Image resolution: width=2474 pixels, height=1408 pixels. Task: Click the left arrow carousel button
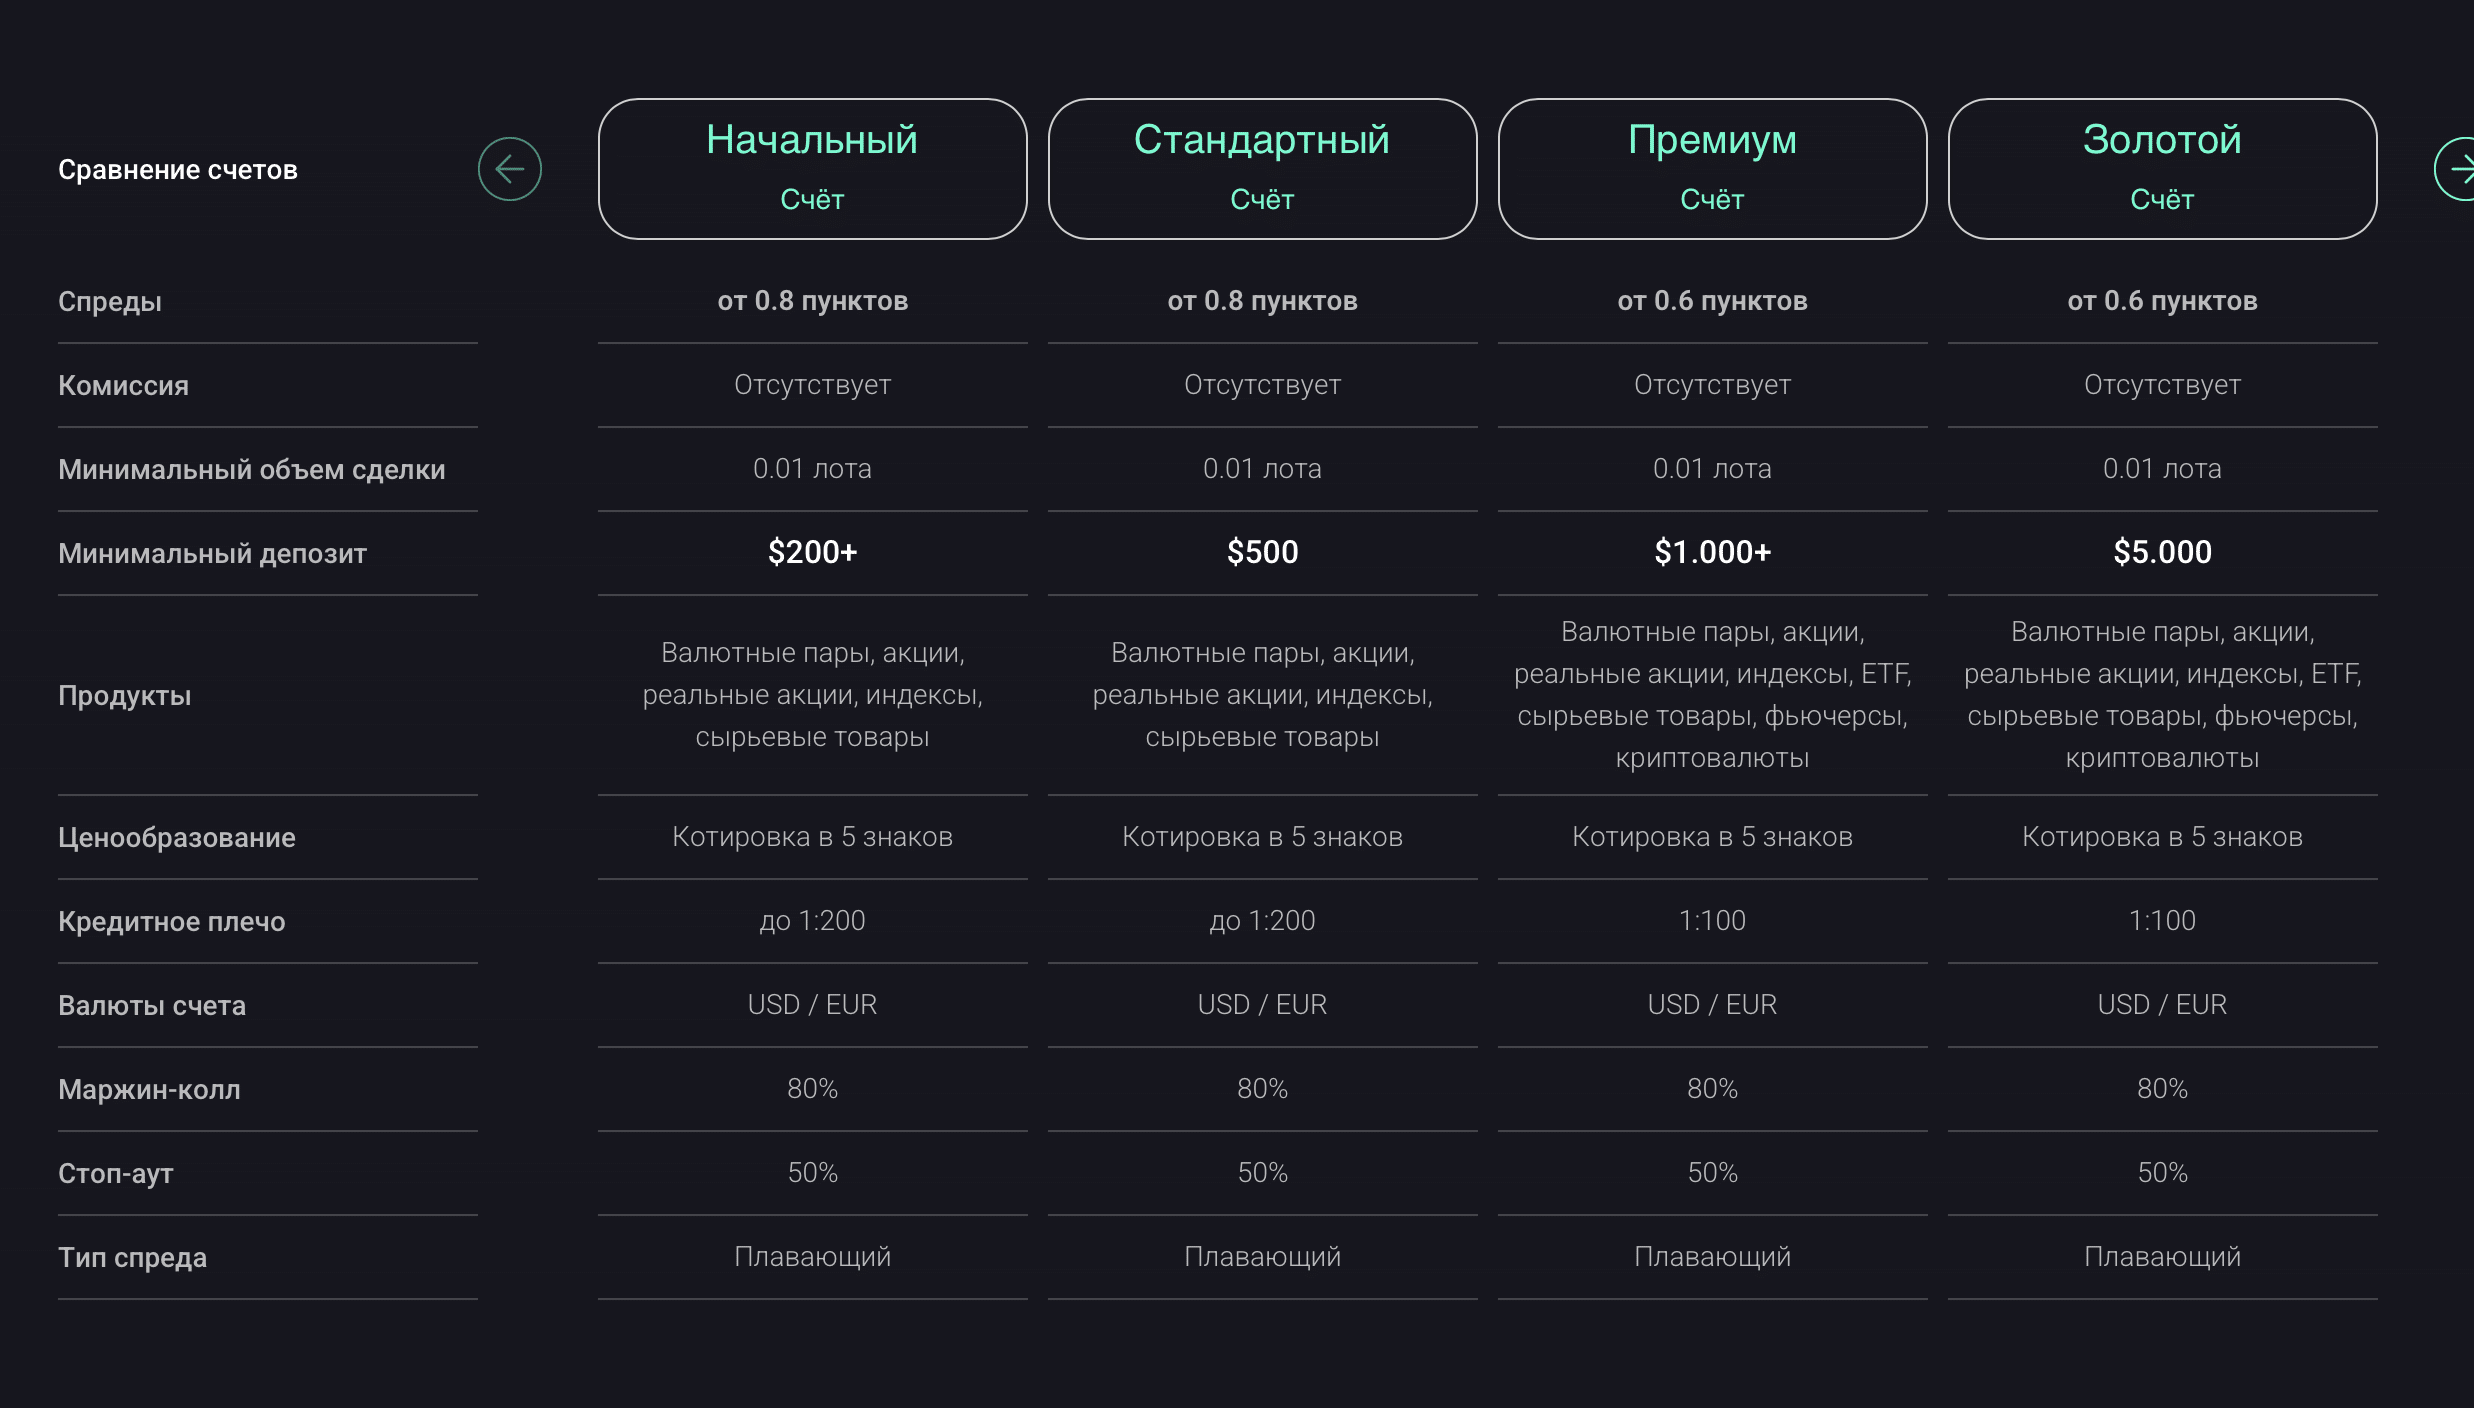510,169
